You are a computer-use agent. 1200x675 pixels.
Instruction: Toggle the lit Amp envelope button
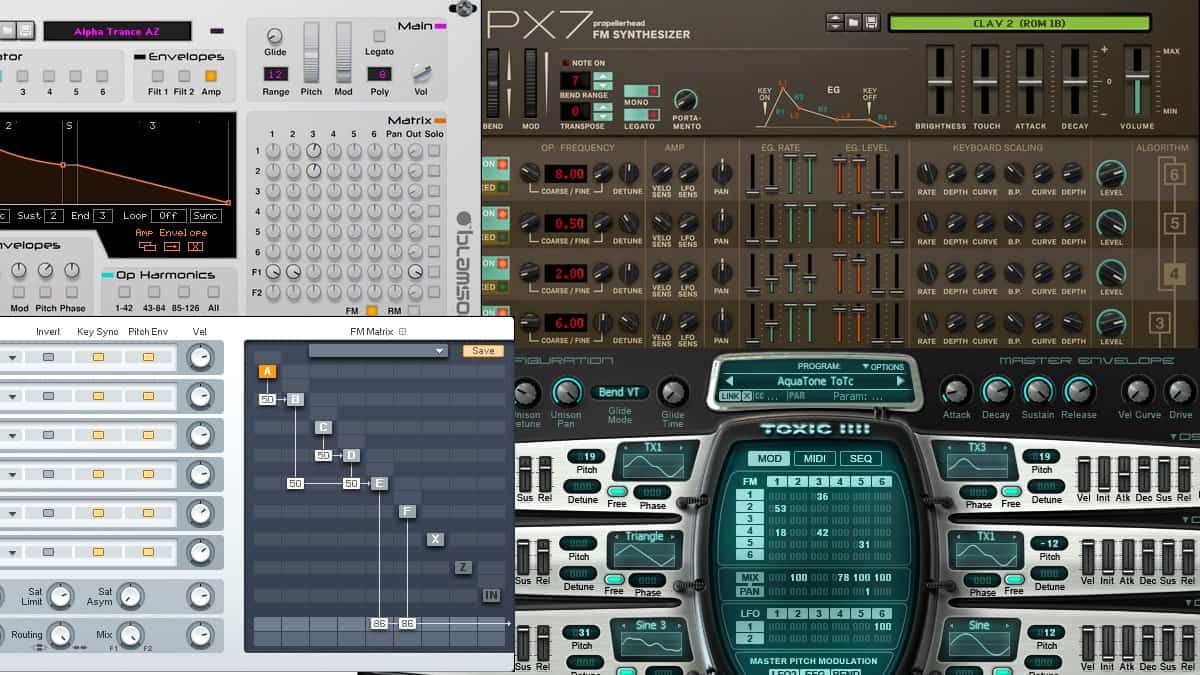click(211, 76)
